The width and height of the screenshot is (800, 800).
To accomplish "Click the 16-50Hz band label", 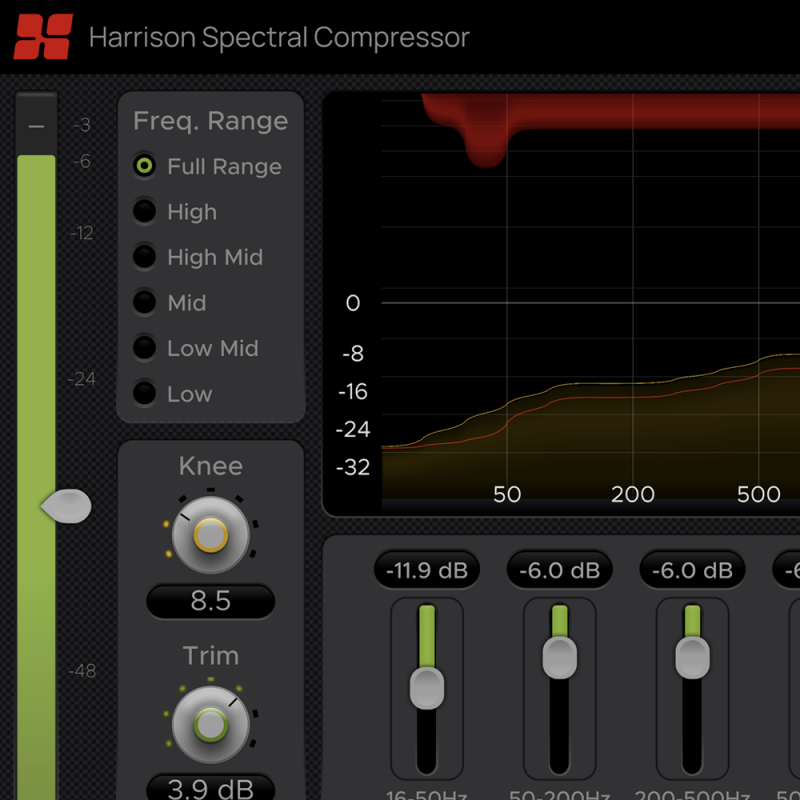I will [426, 793].
